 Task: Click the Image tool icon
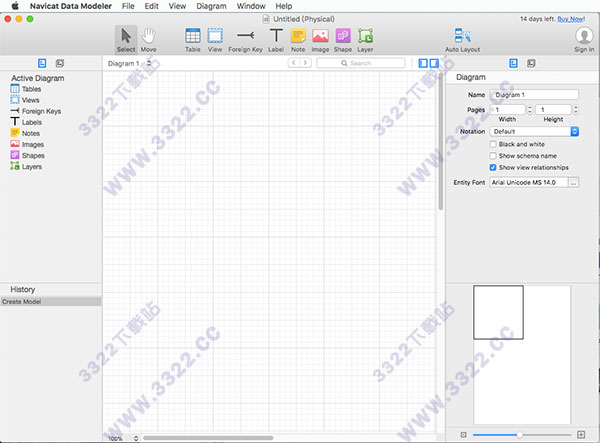[x=320, y=40]
